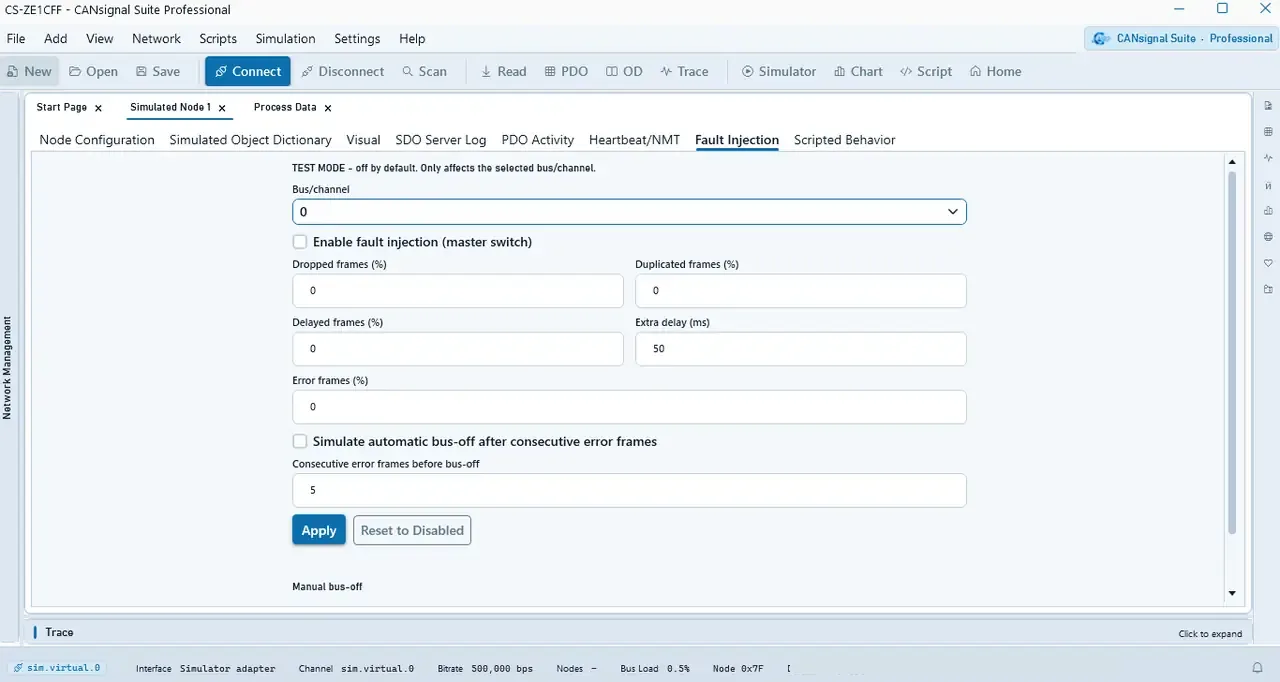Viewport: 1280px width, 682px height.
Task: Toggle Simulate automatic bus-off checkbox
Action: click(x=300, y=441)
